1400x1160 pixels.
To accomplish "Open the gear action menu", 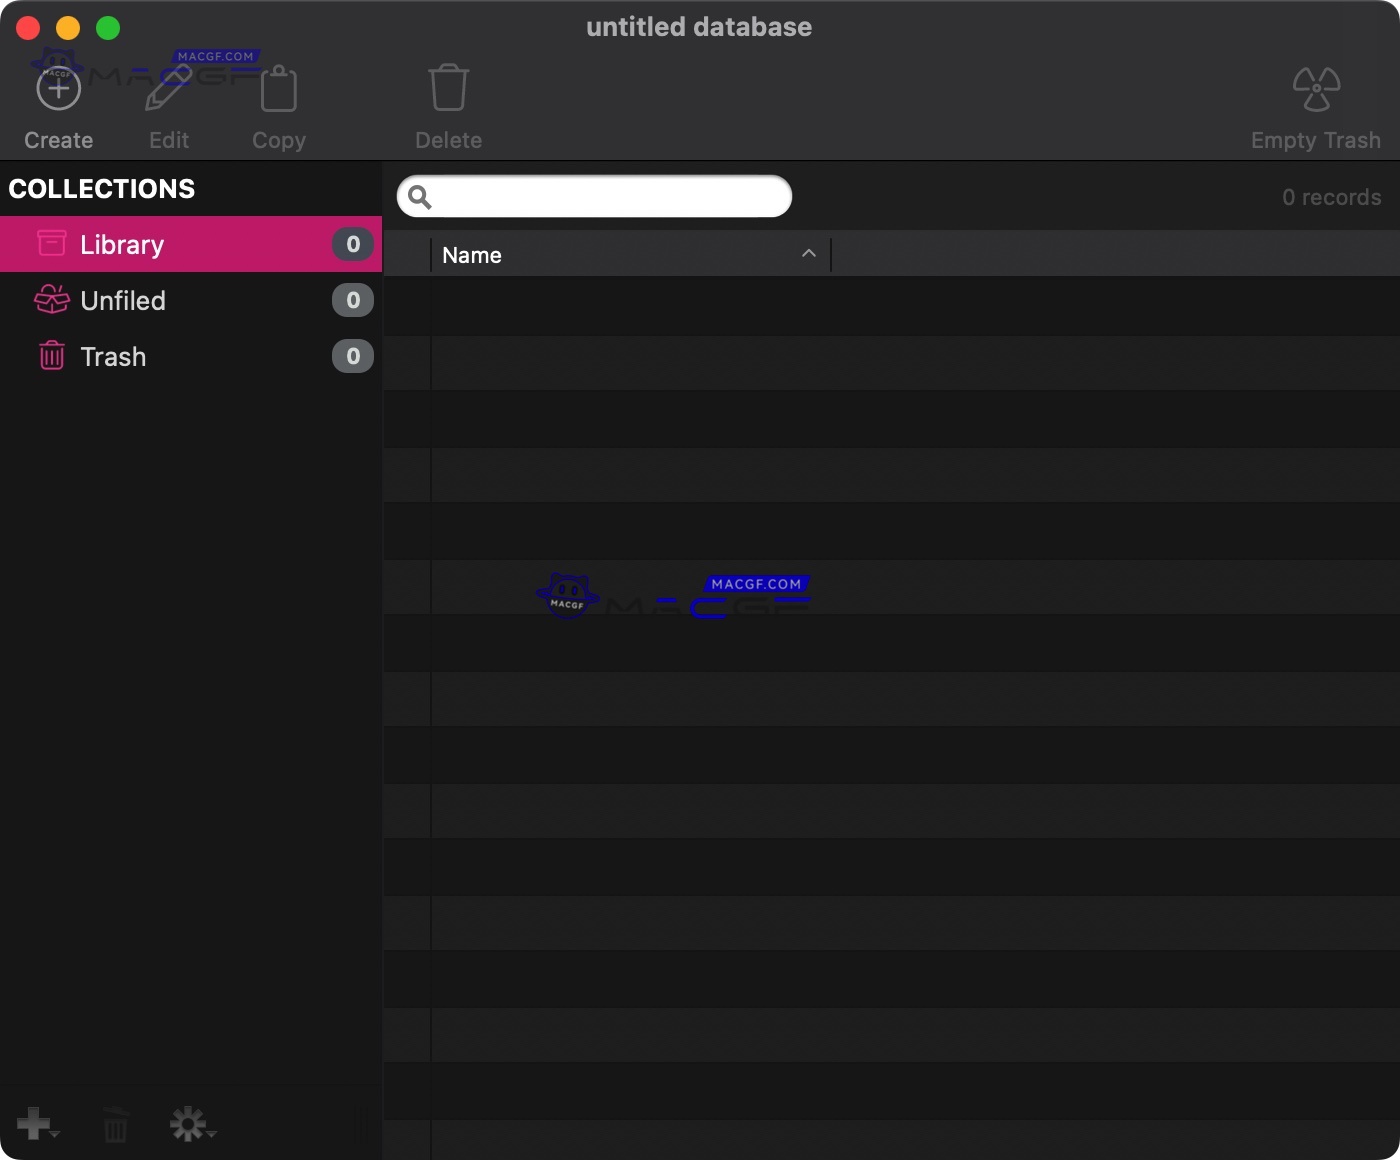I will 190,1124.
